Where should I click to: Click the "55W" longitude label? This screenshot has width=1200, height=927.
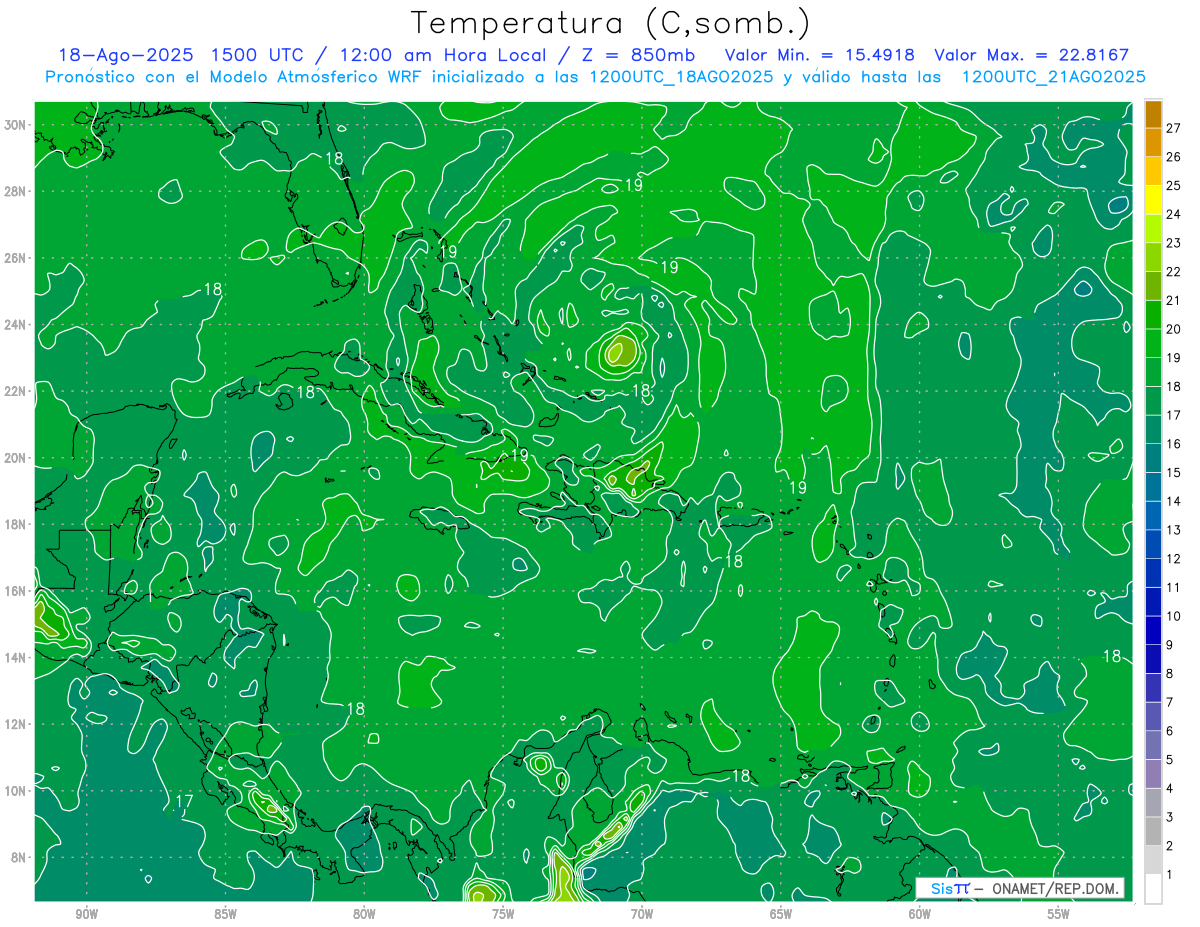click(1059, 914)
